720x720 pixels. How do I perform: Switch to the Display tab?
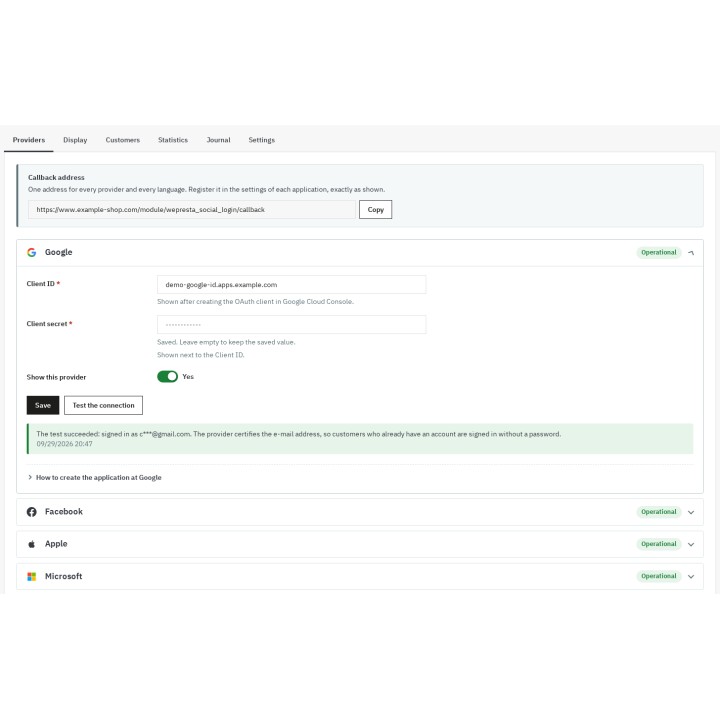point(75,140)
